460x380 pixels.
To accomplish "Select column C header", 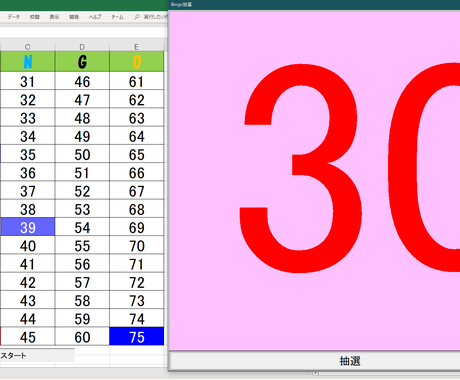I will [x=28, y=47].
